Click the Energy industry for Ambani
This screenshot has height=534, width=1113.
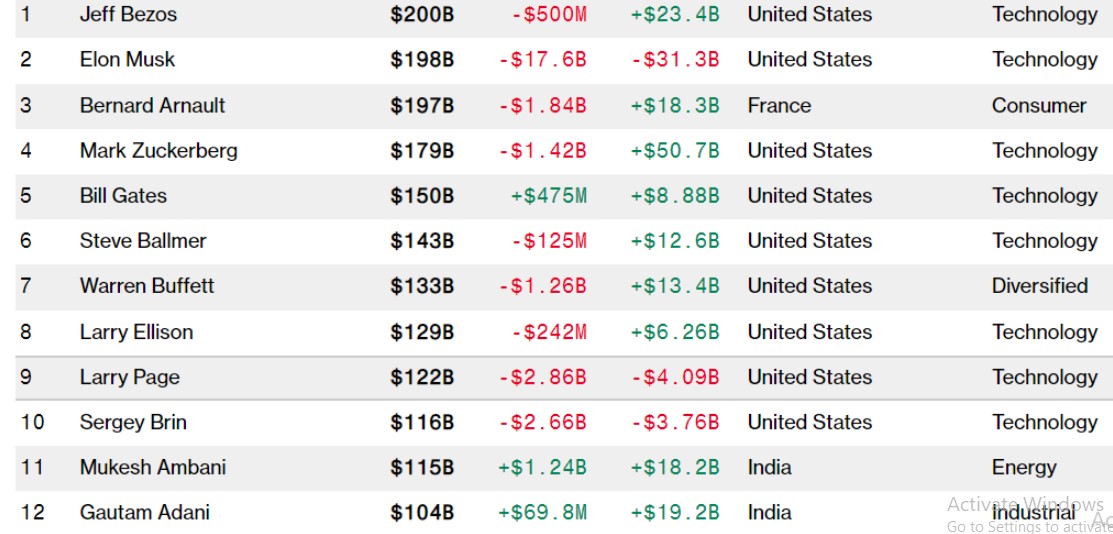pos(1024,467)
